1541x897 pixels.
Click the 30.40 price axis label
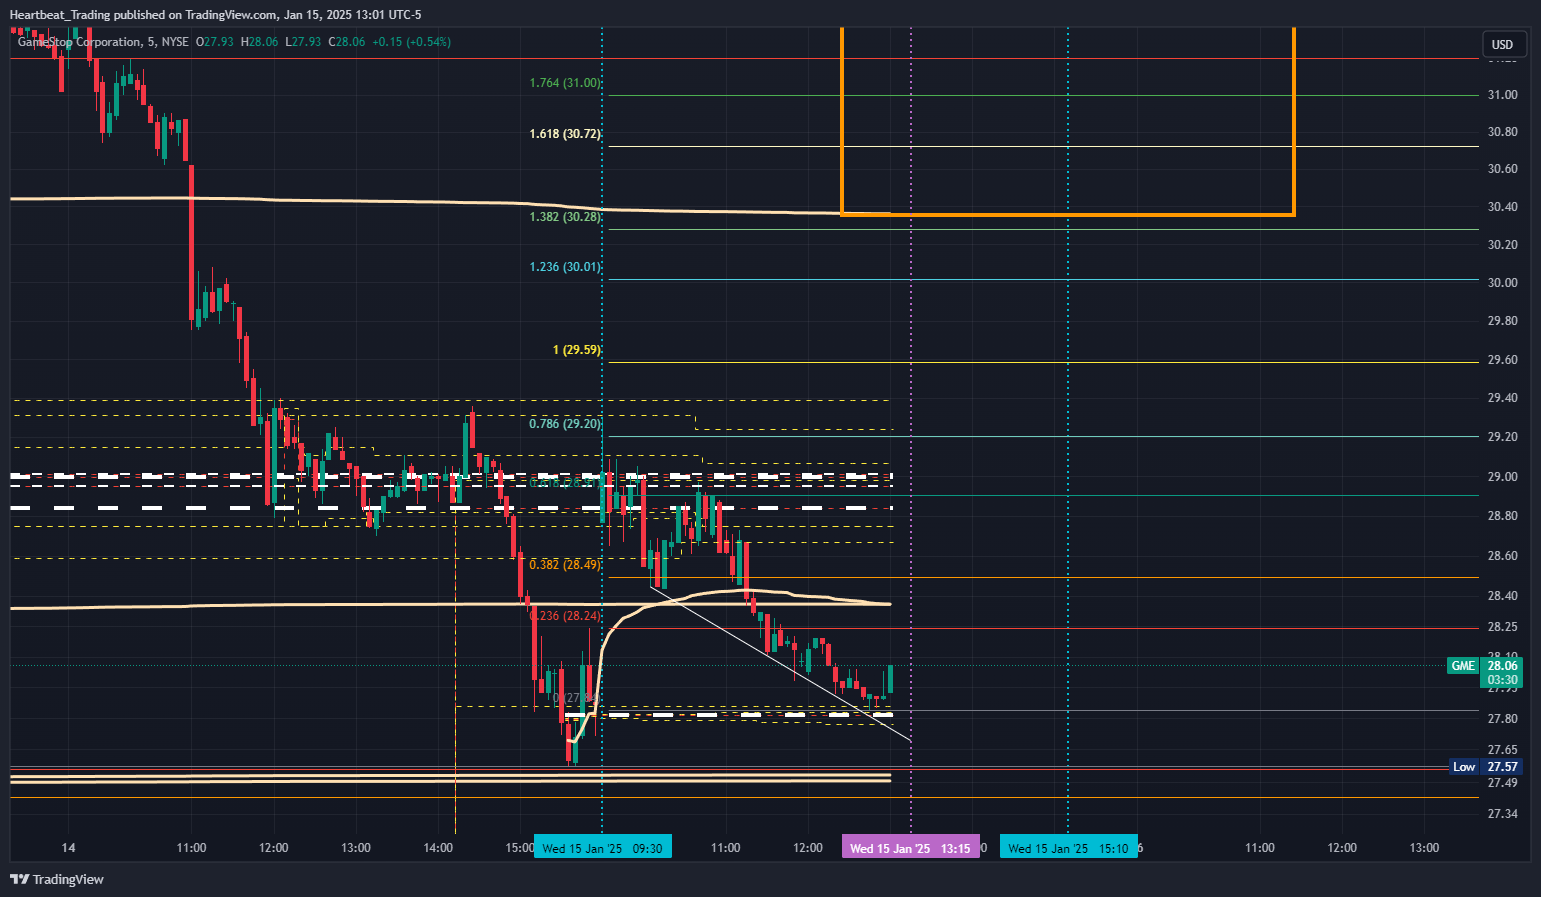[x=1502, y=207]
